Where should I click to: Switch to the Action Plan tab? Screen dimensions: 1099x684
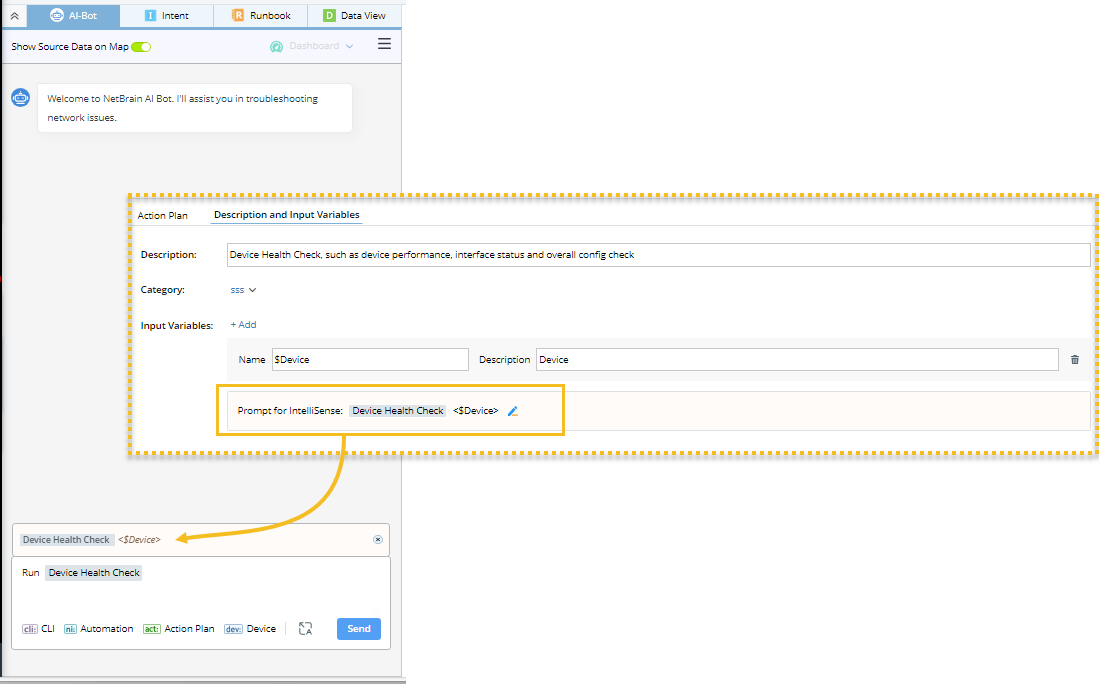click(163, 216)
